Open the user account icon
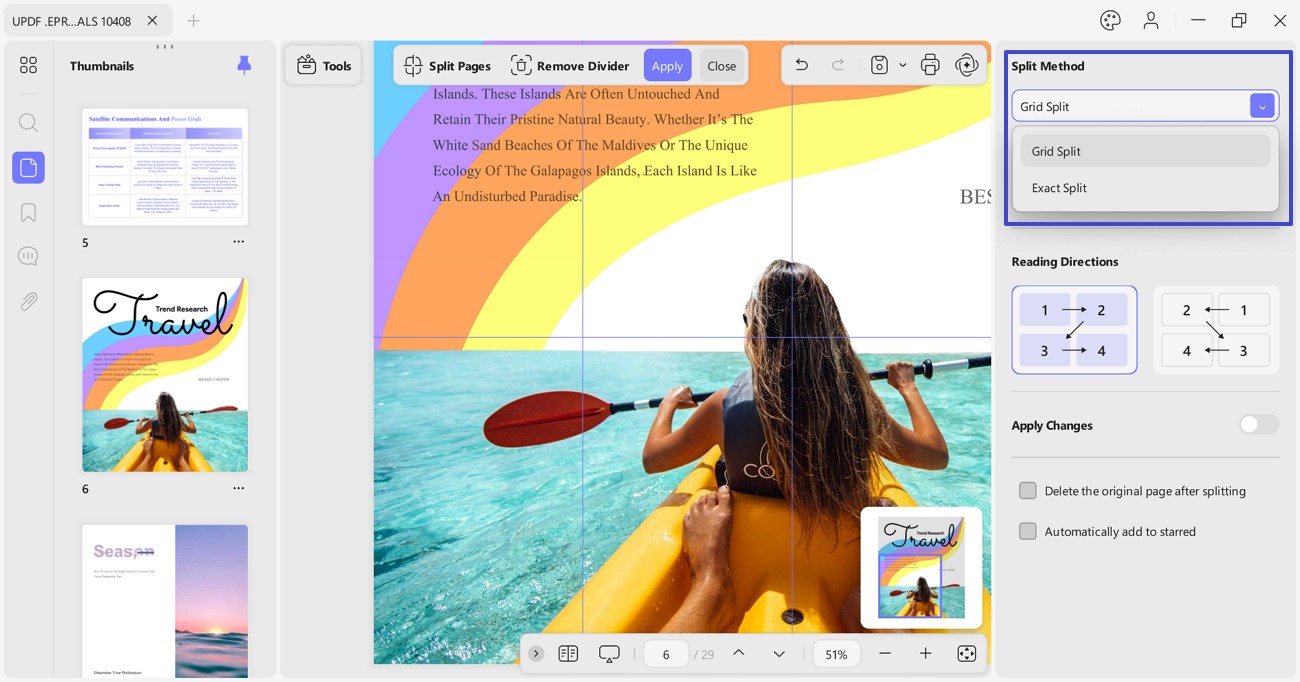Image resolution: width=1300 pixels, height=682 pixels. (x=1151, y=20)
